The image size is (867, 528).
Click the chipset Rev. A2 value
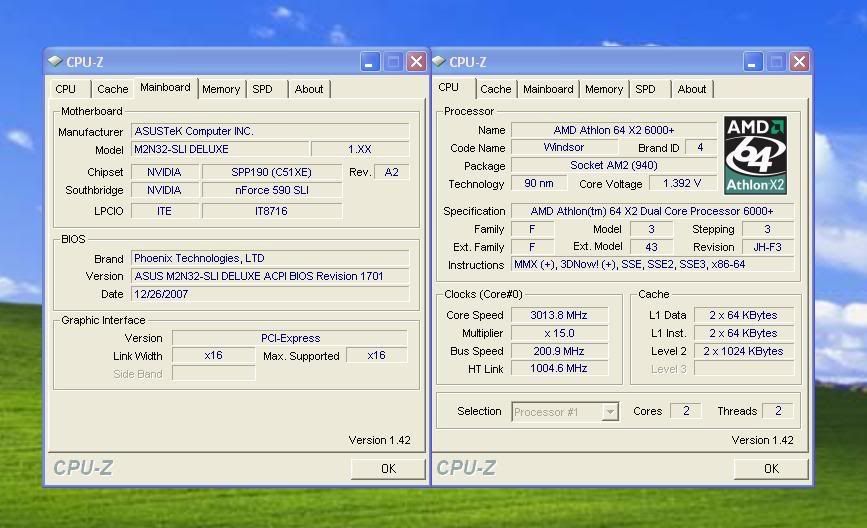(x=391, y=172)
